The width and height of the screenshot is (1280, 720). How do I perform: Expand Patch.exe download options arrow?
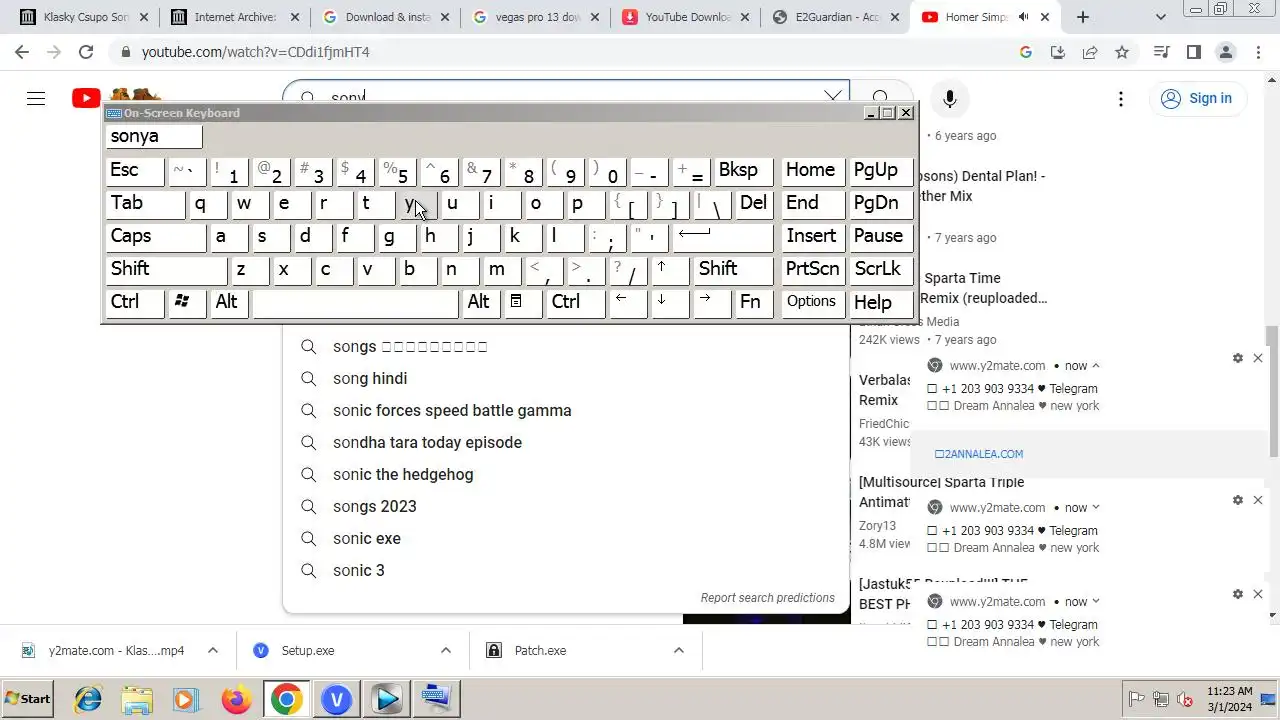[679, 650]
